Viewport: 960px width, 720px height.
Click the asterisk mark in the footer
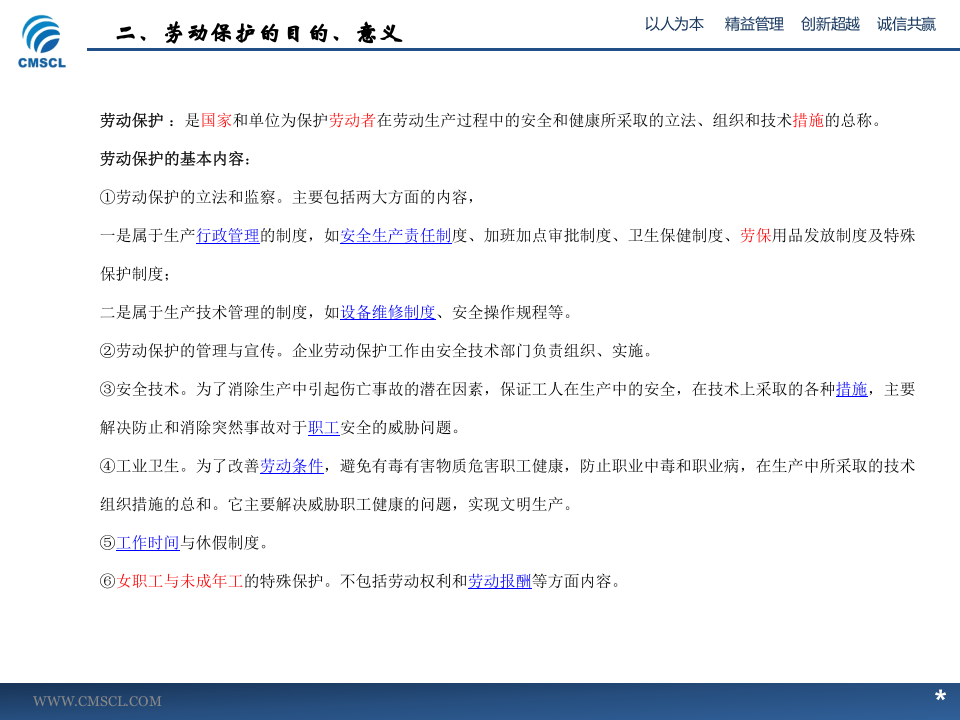point(940,696)
